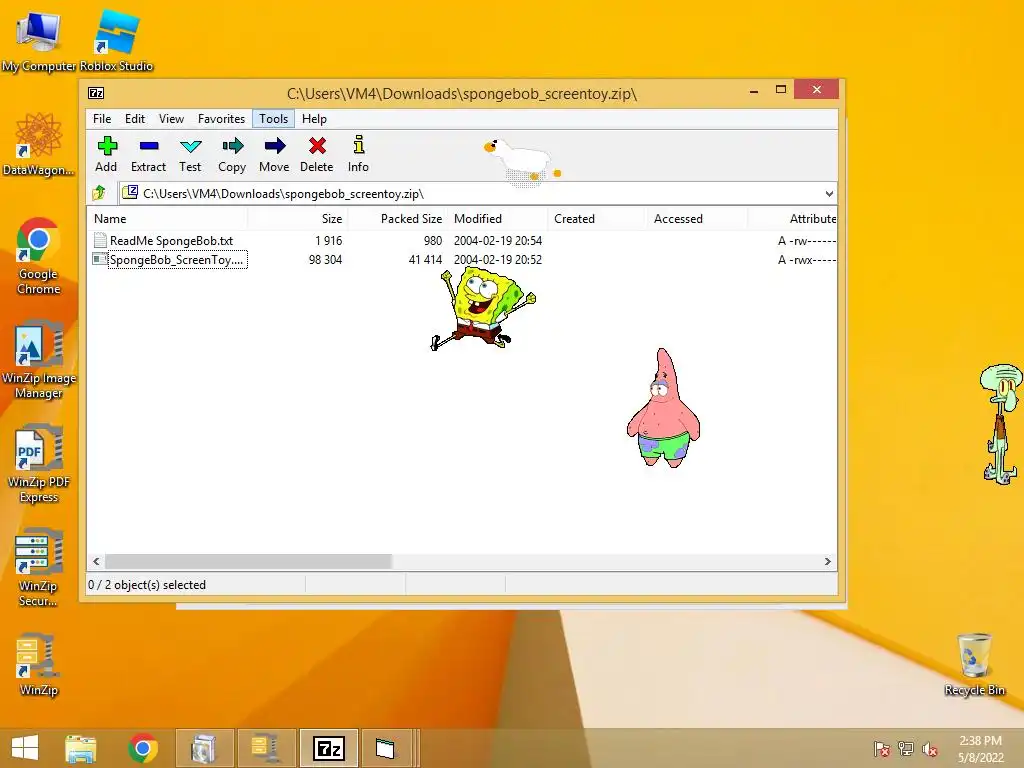The width and height of the screenshot is (1024, 768).
Task: Switch to 7-Zip taskbar button
Action: click(328, 748)
